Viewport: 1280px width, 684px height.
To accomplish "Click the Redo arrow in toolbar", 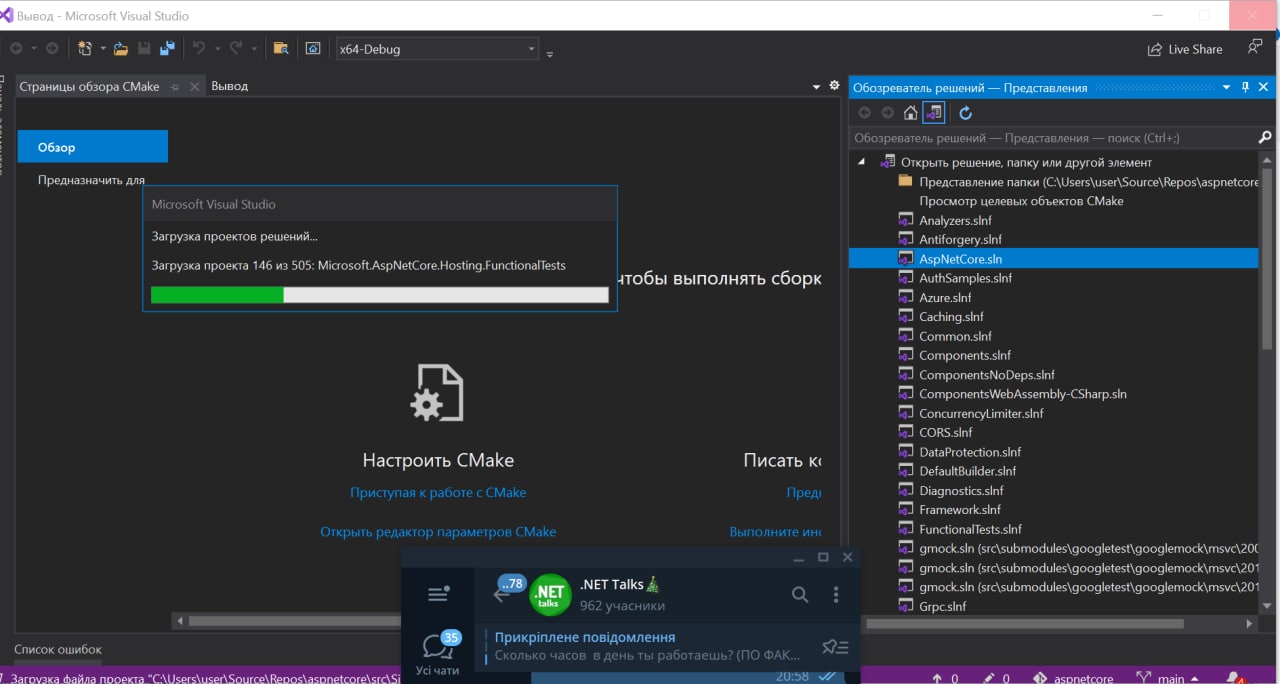I will 236,48.
